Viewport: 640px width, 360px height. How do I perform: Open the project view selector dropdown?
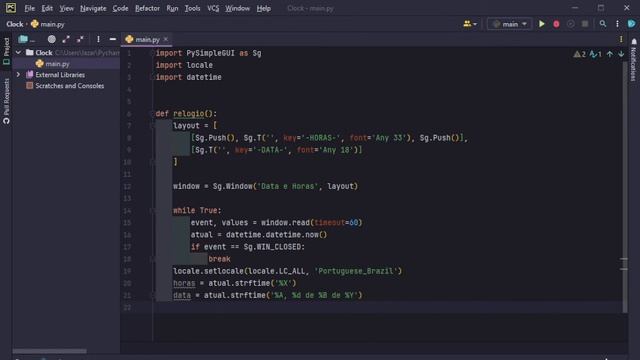point(27,39)
